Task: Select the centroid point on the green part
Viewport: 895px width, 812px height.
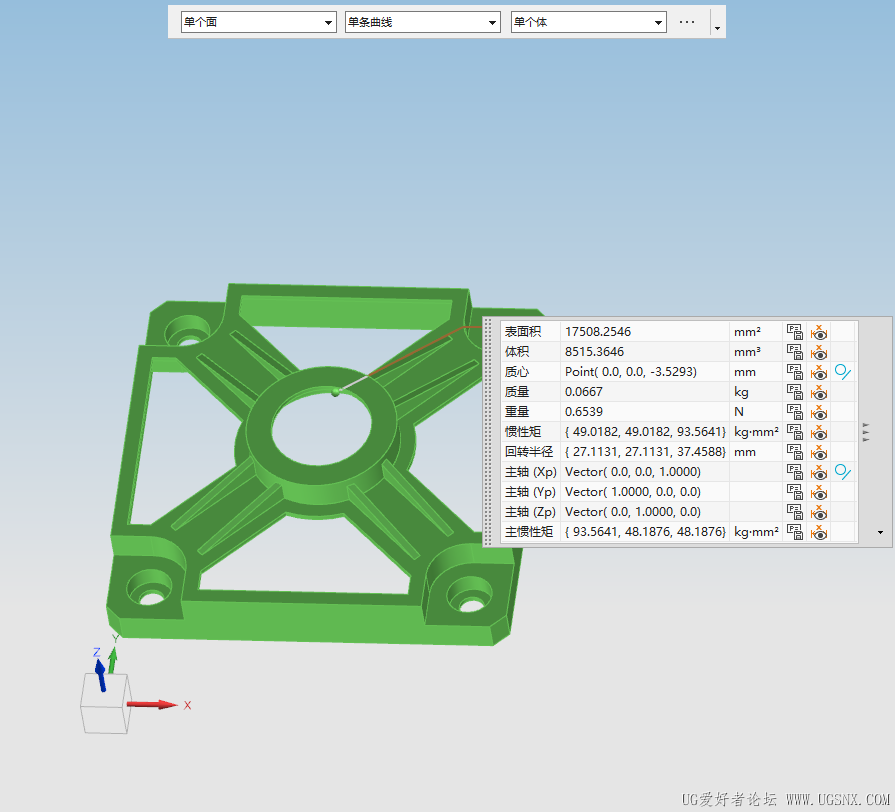Action: (x=336, y=391)
